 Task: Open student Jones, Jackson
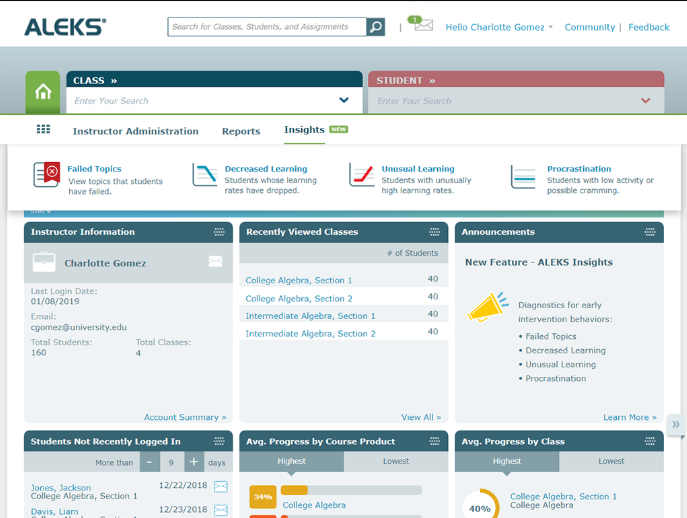click(61, 487)
